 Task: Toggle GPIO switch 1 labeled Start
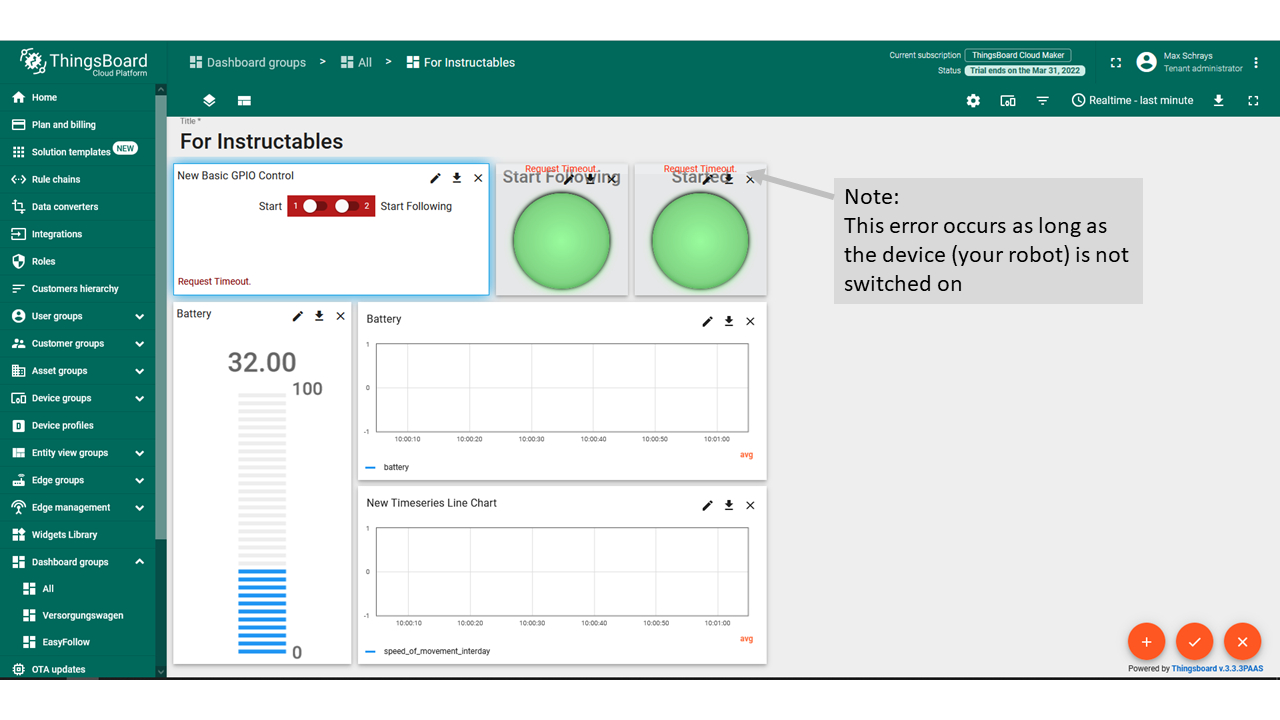314,206
